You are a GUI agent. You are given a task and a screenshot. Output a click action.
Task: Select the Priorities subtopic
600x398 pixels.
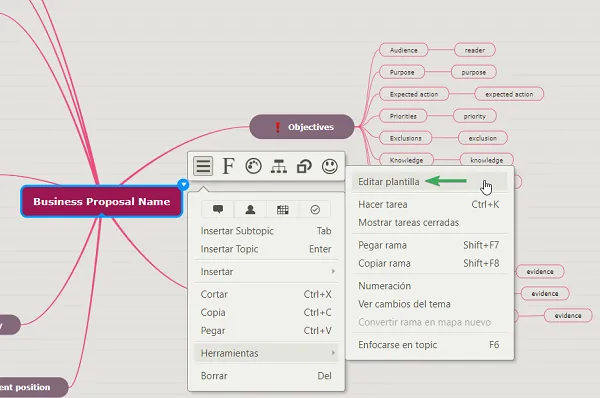click(x=403, y=116)
